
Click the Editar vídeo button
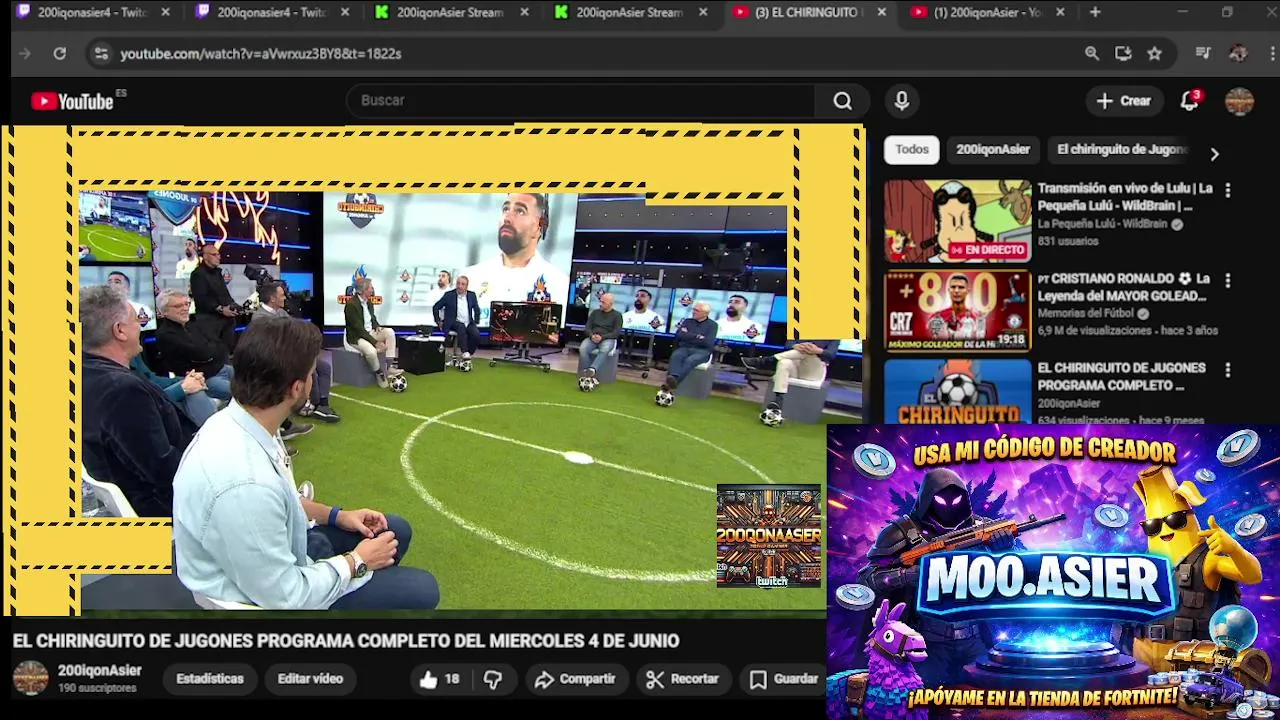(x=310, y=679)
